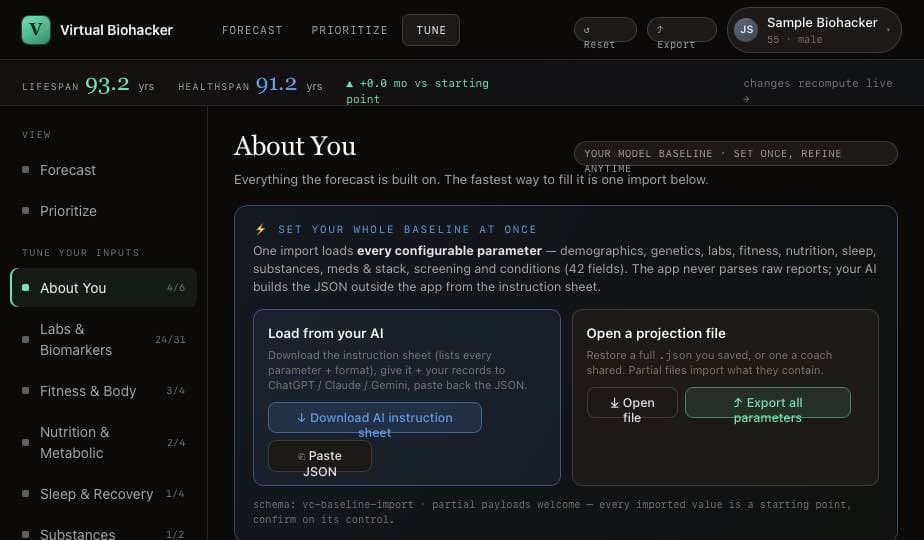This screenshot has height=540, width=924.
Task: Open Nutrition & Metabolic section
Action: (x=103, y=443)
